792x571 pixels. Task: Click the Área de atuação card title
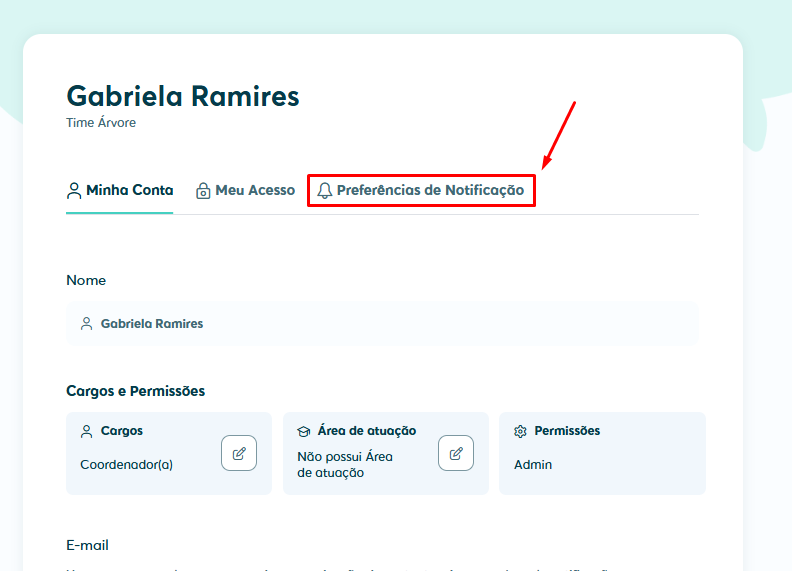pos(367,431)
